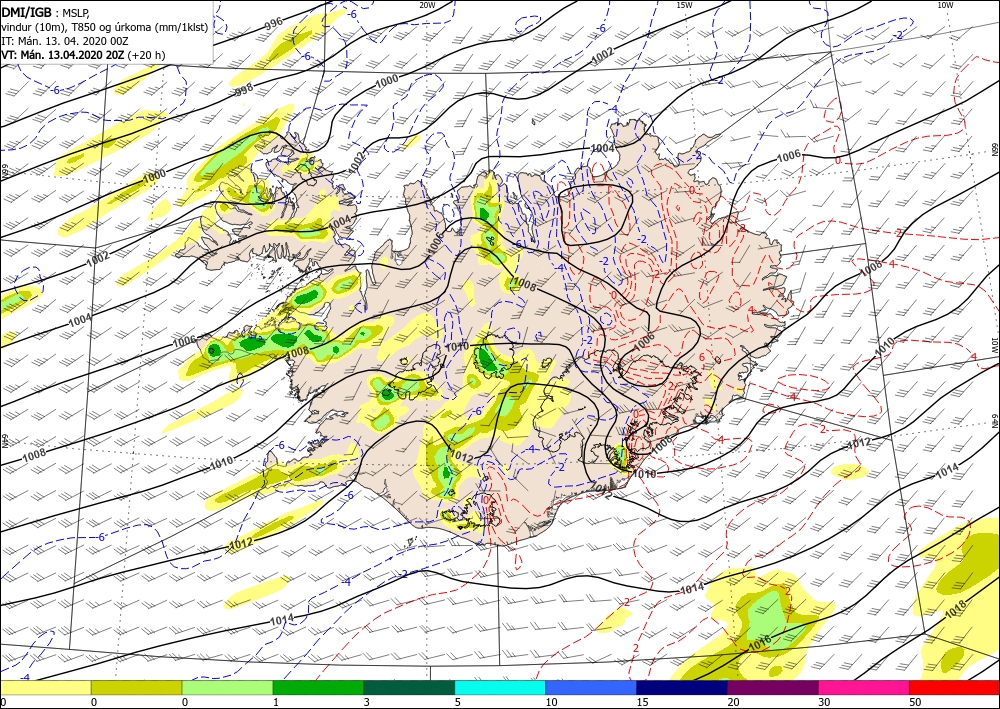Click the legend scale number "1"
Screen dimensions: 1000x709
(276, 702)
